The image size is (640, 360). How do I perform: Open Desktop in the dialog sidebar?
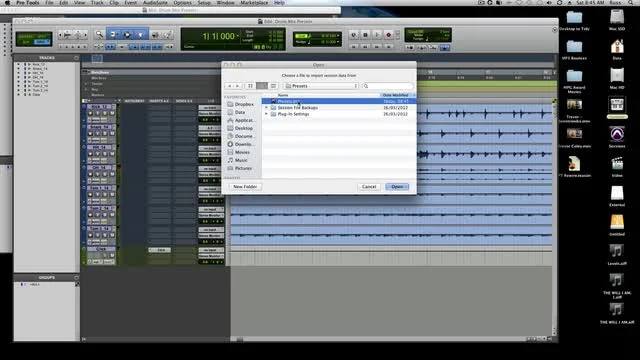coord(241,128)
